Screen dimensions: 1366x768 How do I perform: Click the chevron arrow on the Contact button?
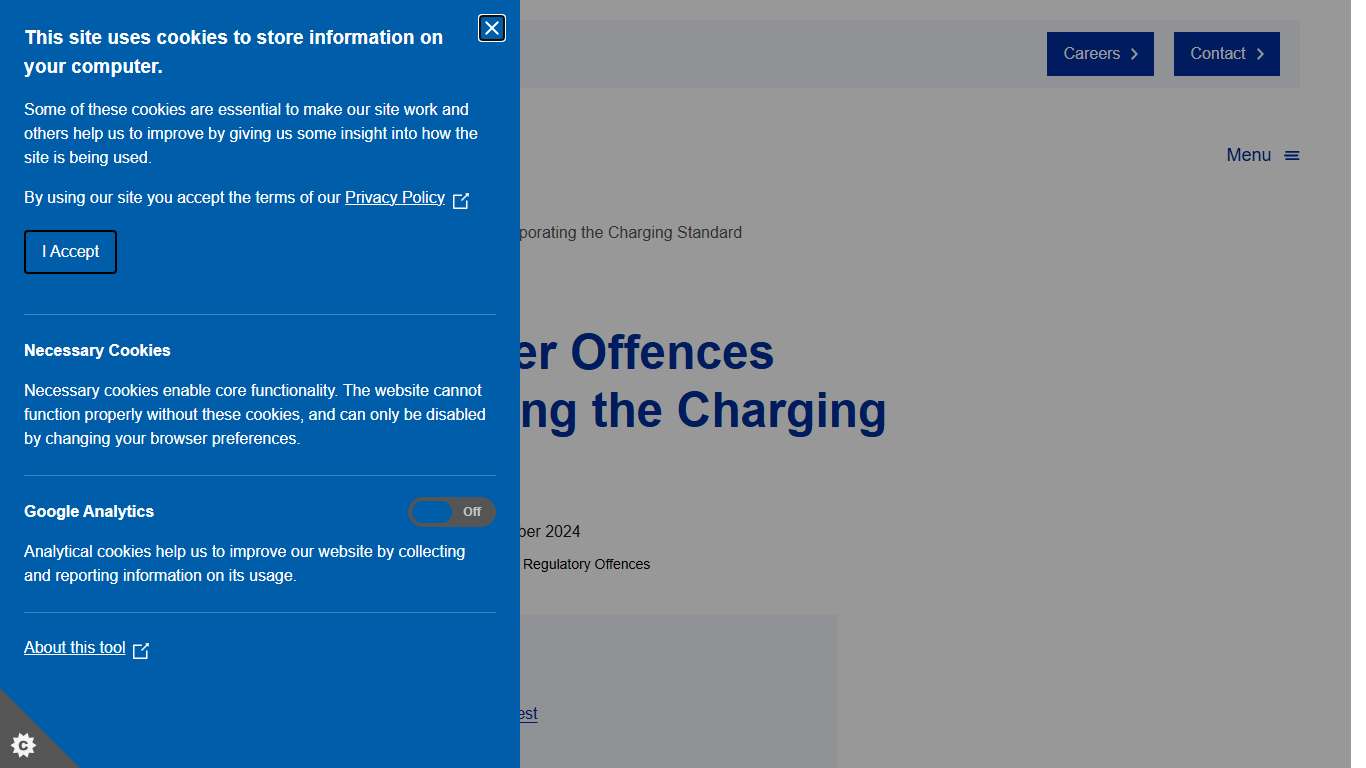click(x=1262, y=53)
